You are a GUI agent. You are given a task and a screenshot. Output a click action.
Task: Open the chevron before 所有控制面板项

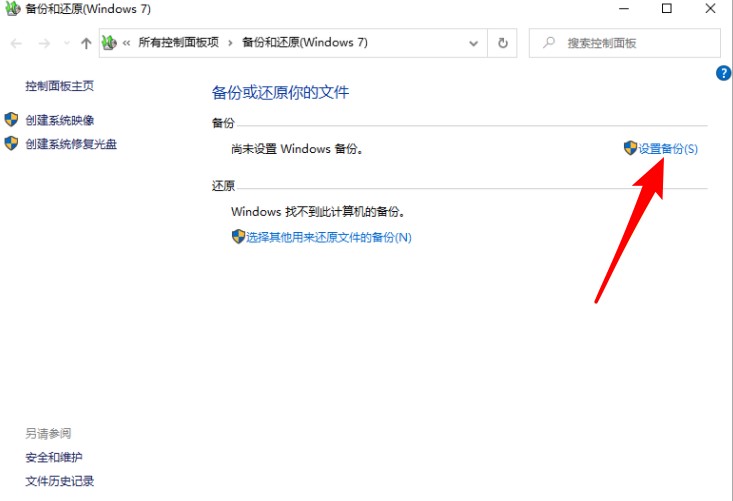[x=126, y=43]
